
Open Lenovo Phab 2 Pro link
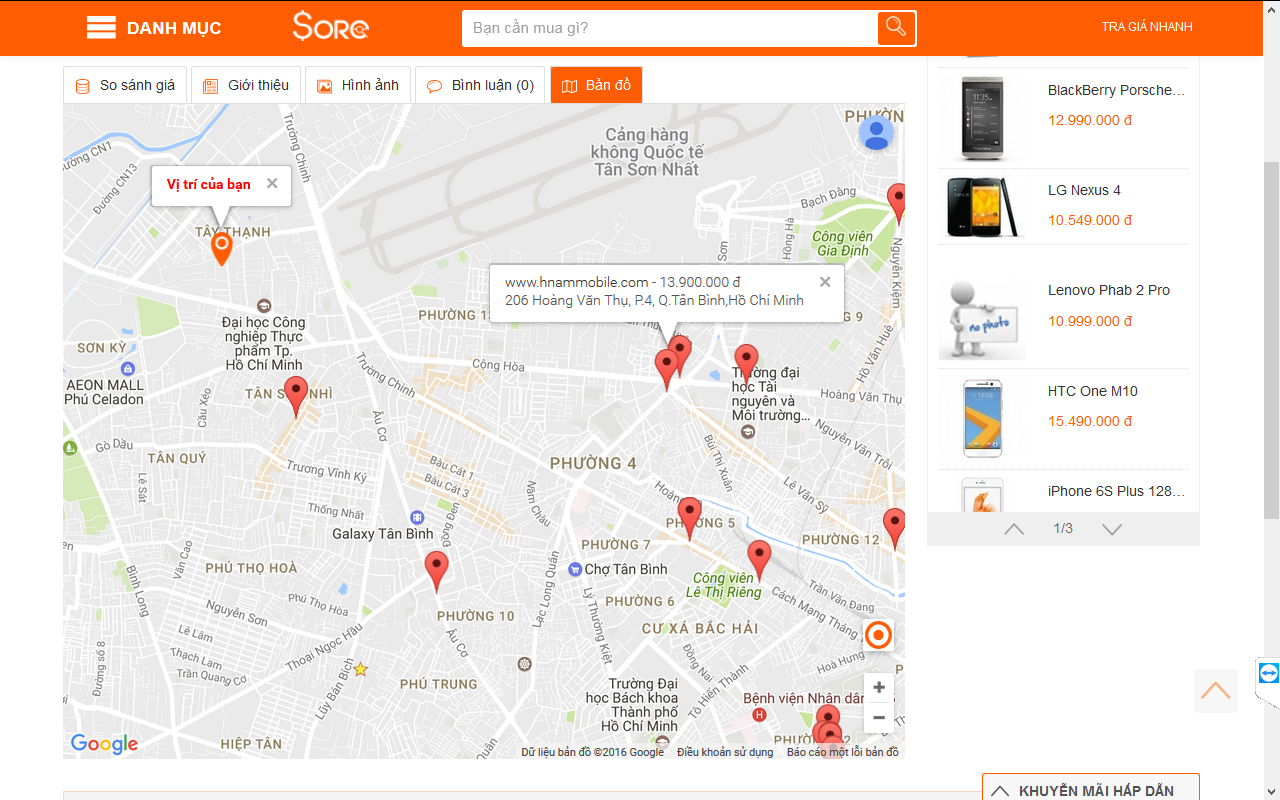pyautogui.click(x=1109, y=290)
